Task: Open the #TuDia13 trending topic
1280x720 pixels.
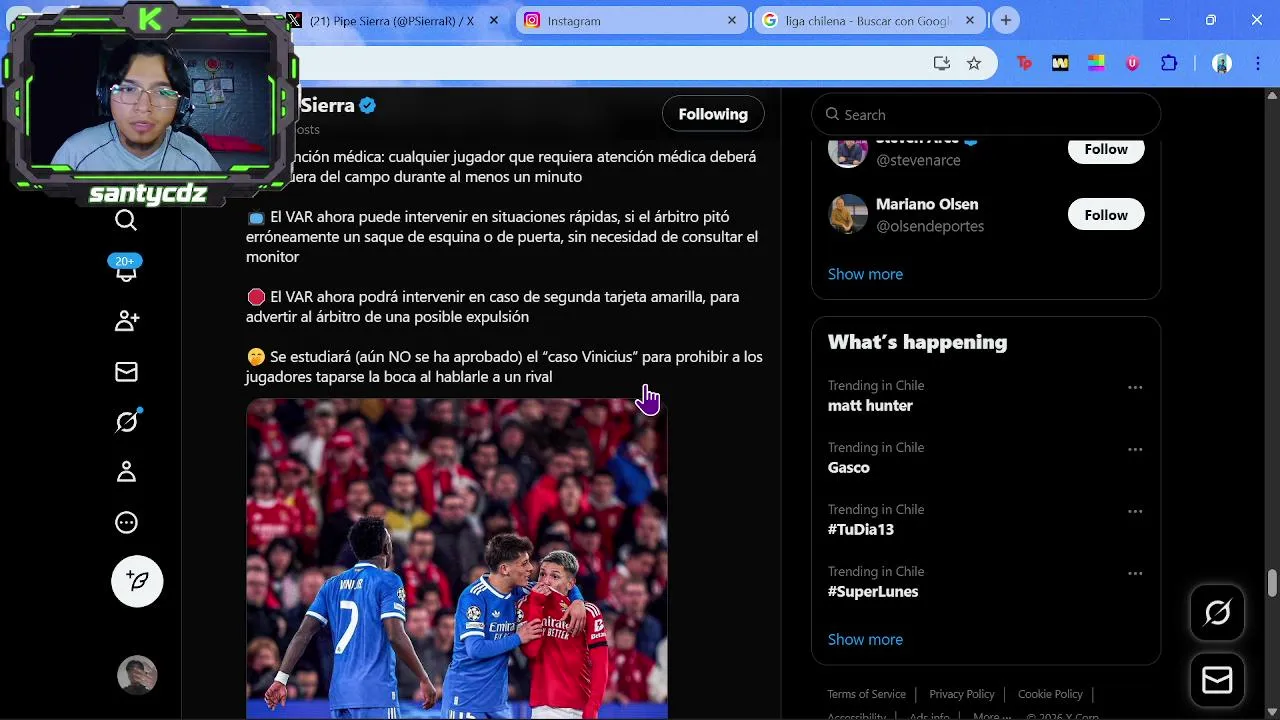Action: point(861,530)
